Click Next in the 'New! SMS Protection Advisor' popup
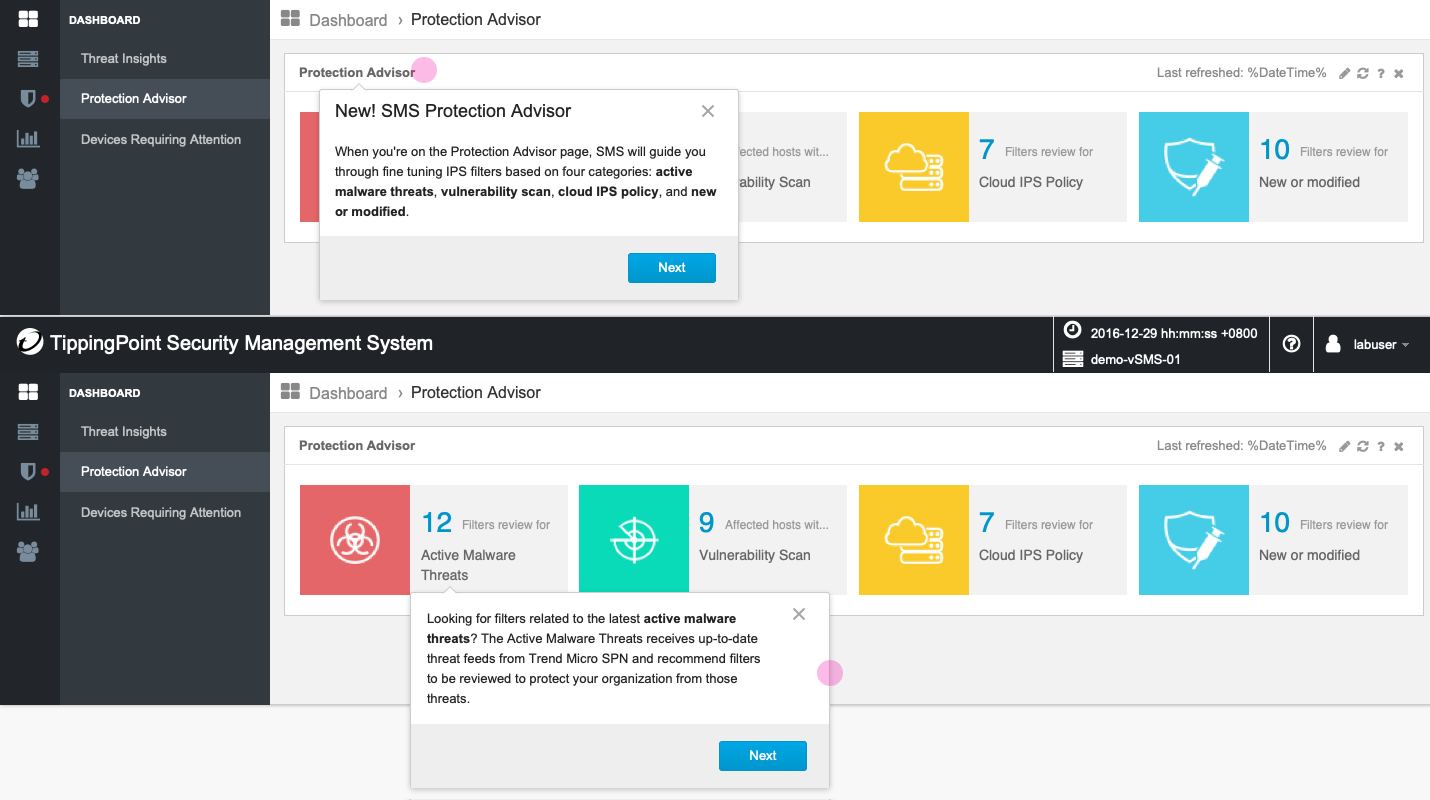 tap(672, 268)
